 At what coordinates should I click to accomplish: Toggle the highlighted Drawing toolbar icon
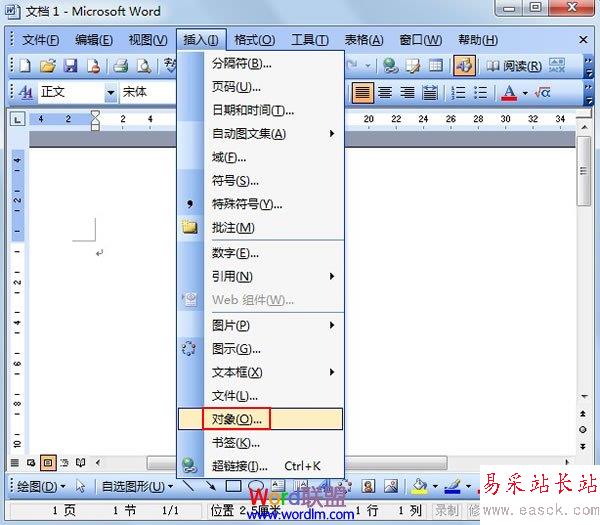tap(464, 65)
